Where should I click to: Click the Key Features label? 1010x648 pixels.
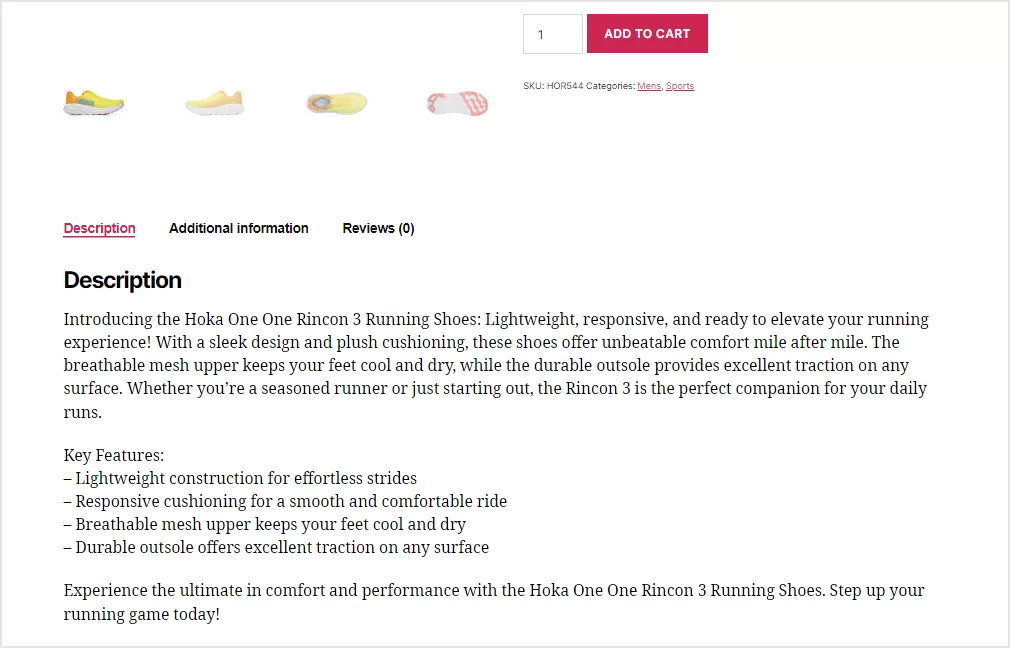coord(113,455)
